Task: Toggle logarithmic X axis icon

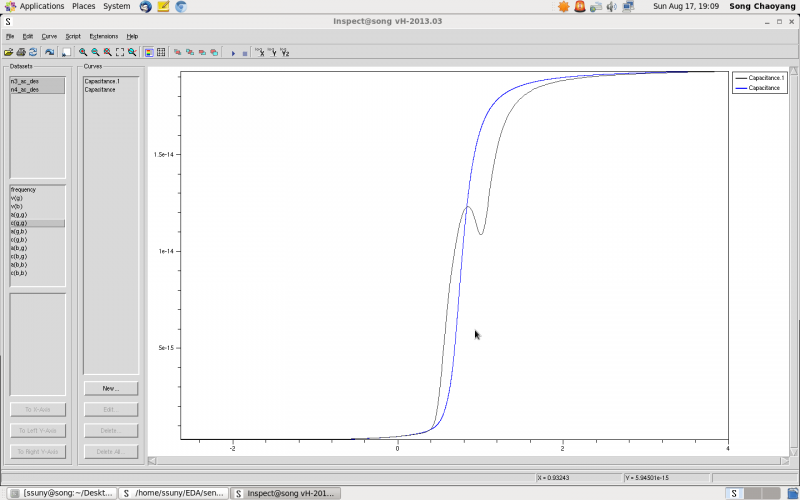Action: [260, 52]
